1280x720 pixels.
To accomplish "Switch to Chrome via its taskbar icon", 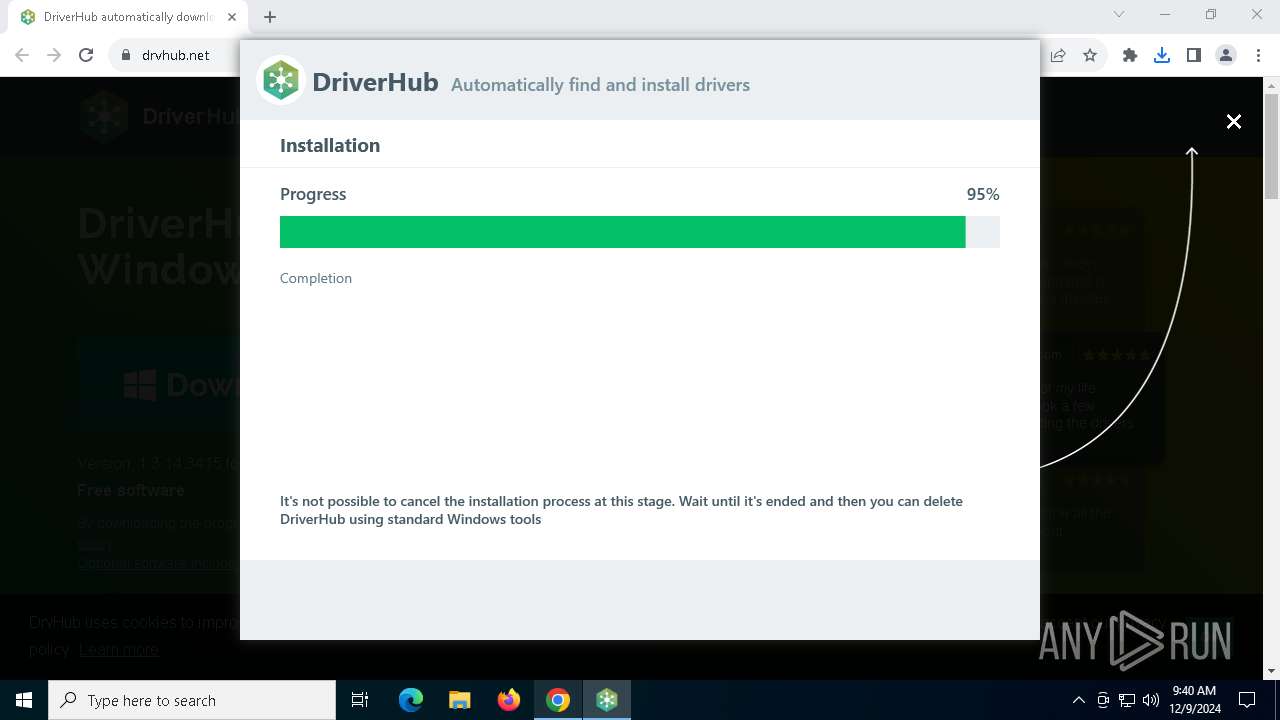I will pos(558,700).
